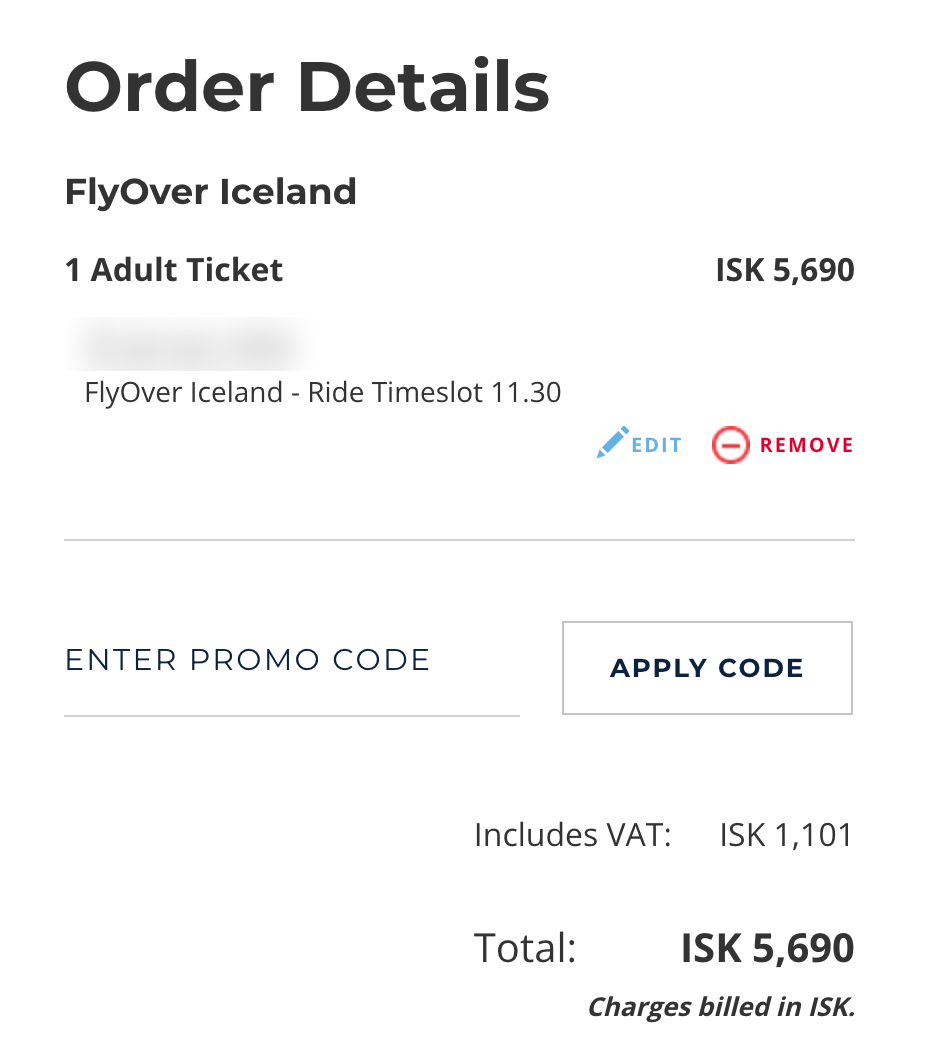The height and width of the screenshot is (1038, 926).
Task: Click the horizontal divider under the ticket item
Action: coord(459,540)
